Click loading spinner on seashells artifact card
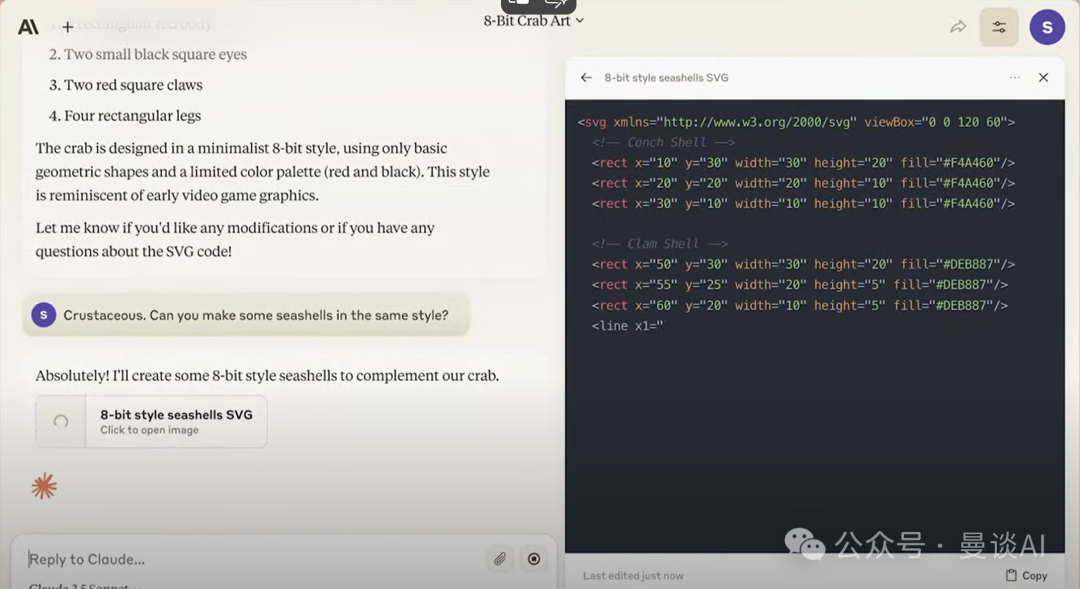The width and height of the screenshot is (1080, 589). (x=61, y=421)
